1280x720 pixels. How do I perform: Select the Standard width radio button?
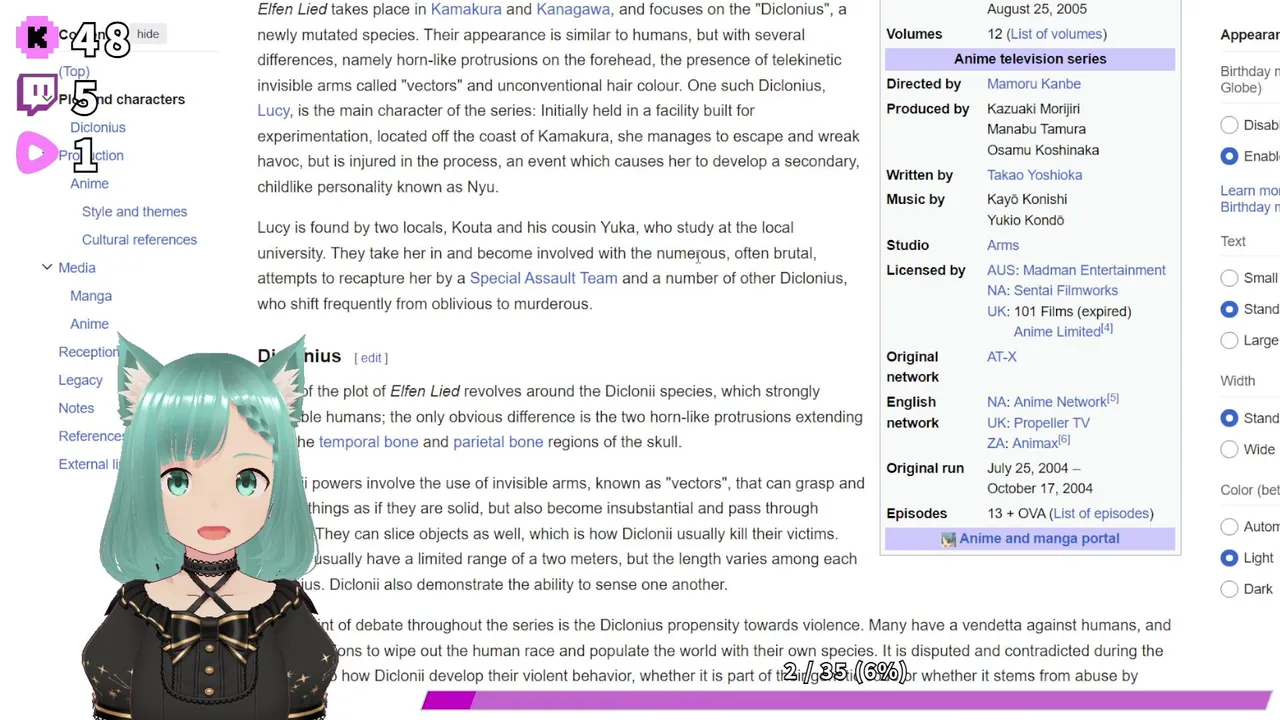click(1229, 418)
